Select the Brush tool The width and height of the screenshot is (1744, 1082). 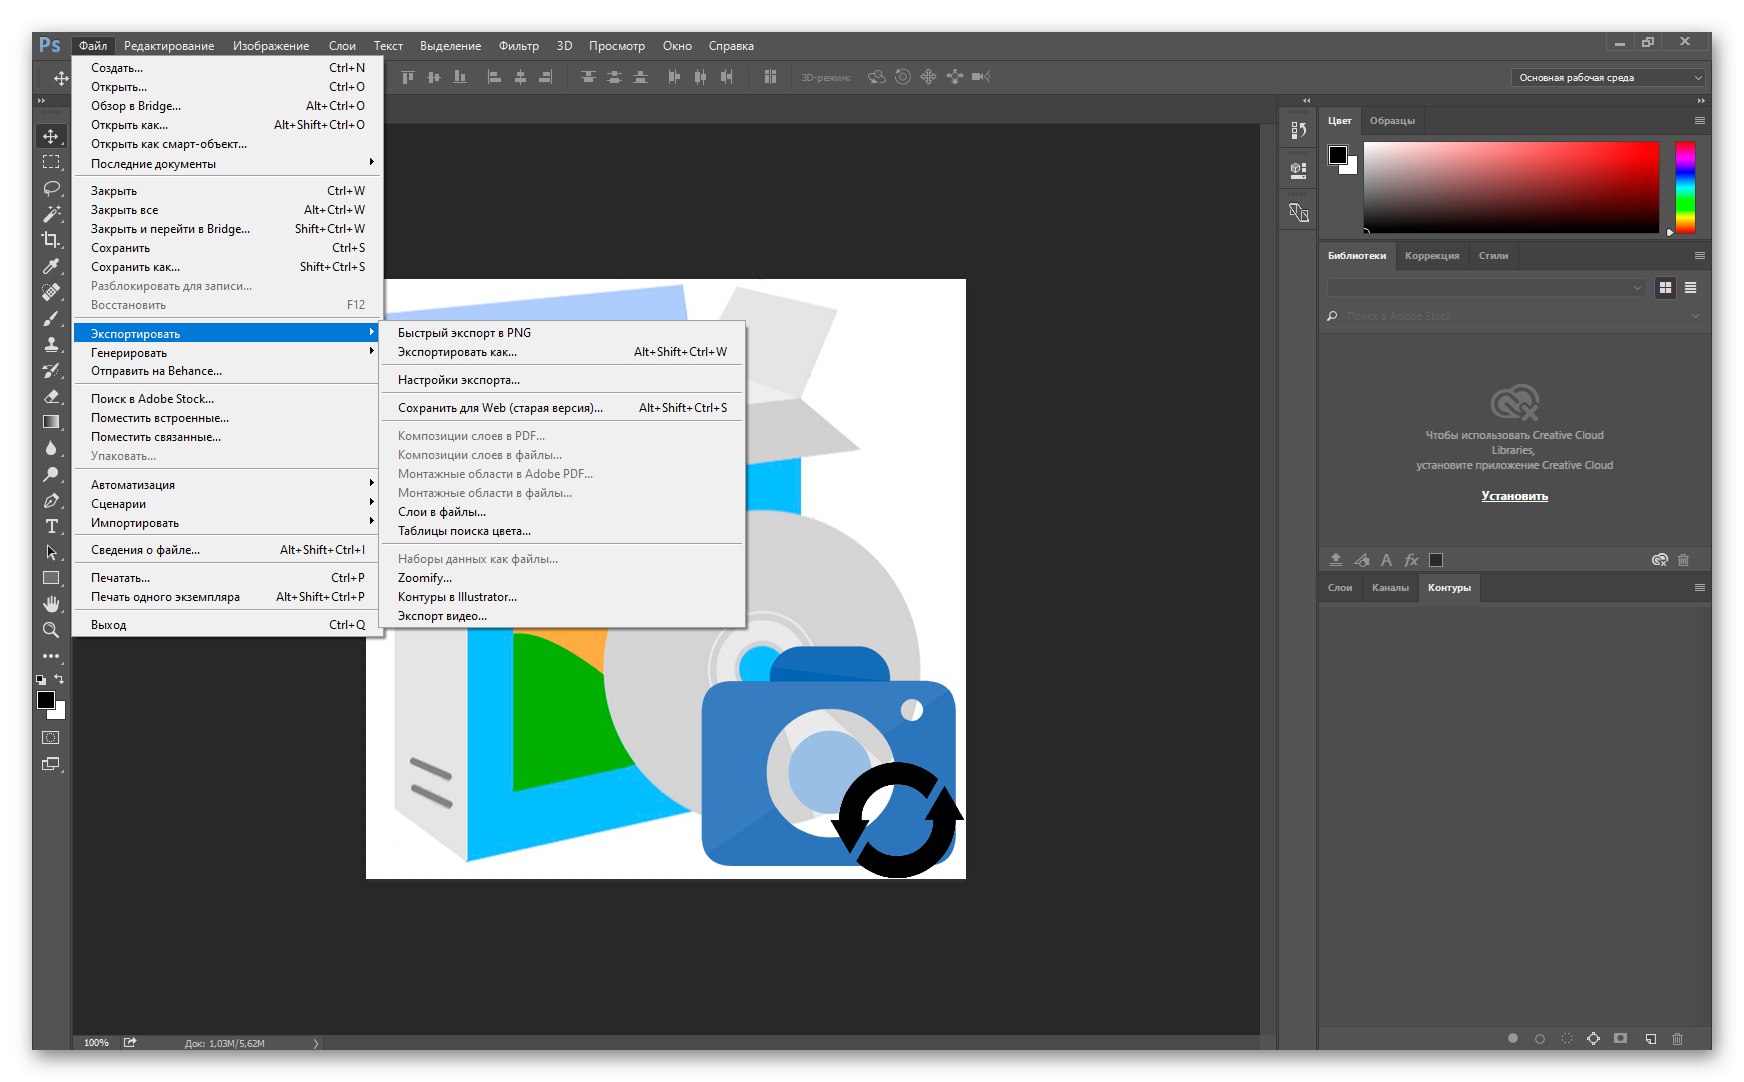[51, 318]
